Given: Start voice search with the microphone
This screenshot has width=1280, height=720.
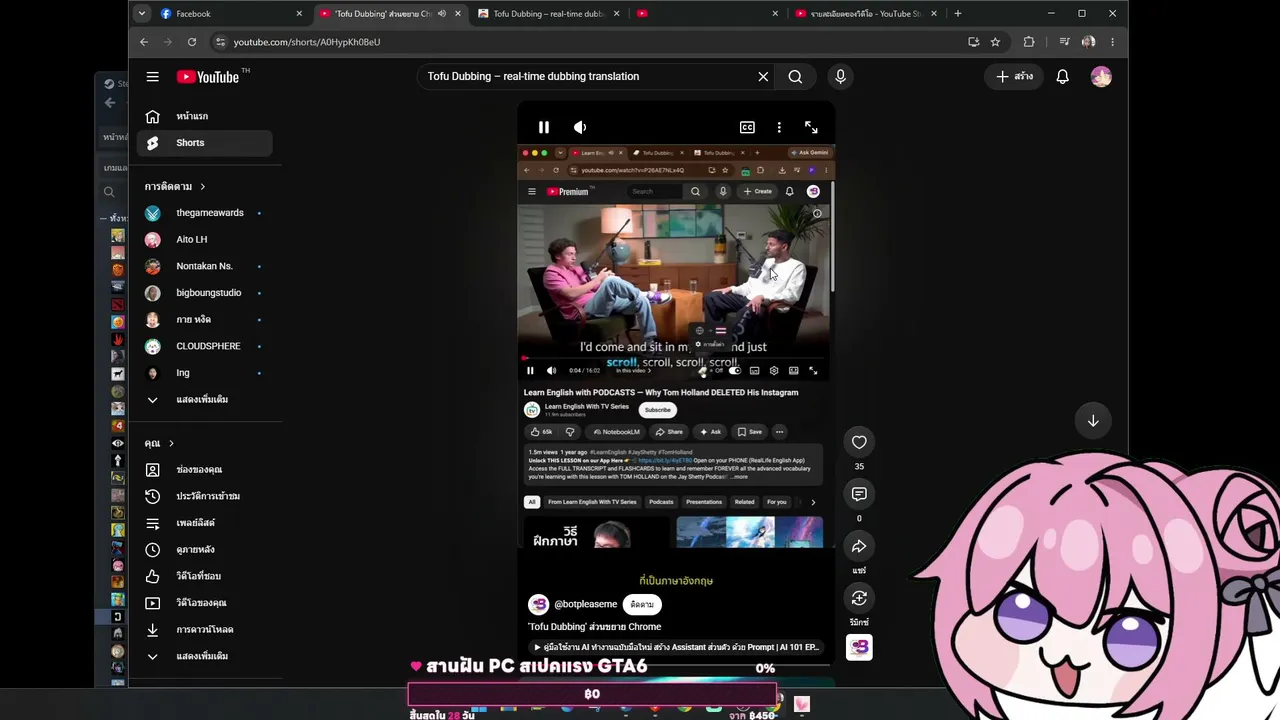Looking at the screenshot, I should click(x=840, y=76).
